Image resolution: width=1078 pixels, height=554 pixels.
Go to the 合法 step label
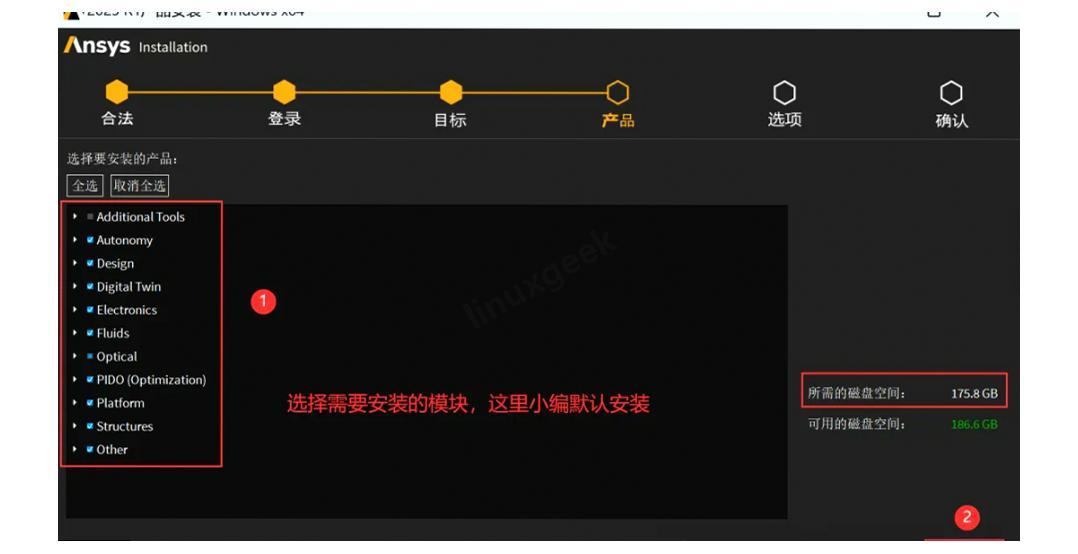pos(118,119)
